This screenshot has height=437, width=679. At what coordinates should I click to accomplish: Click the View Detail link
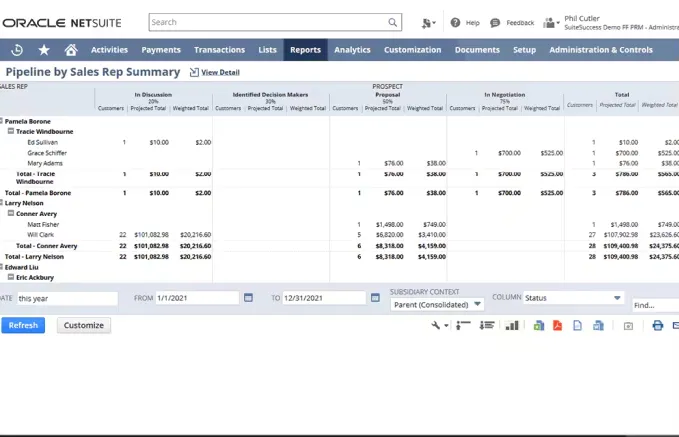220,73
